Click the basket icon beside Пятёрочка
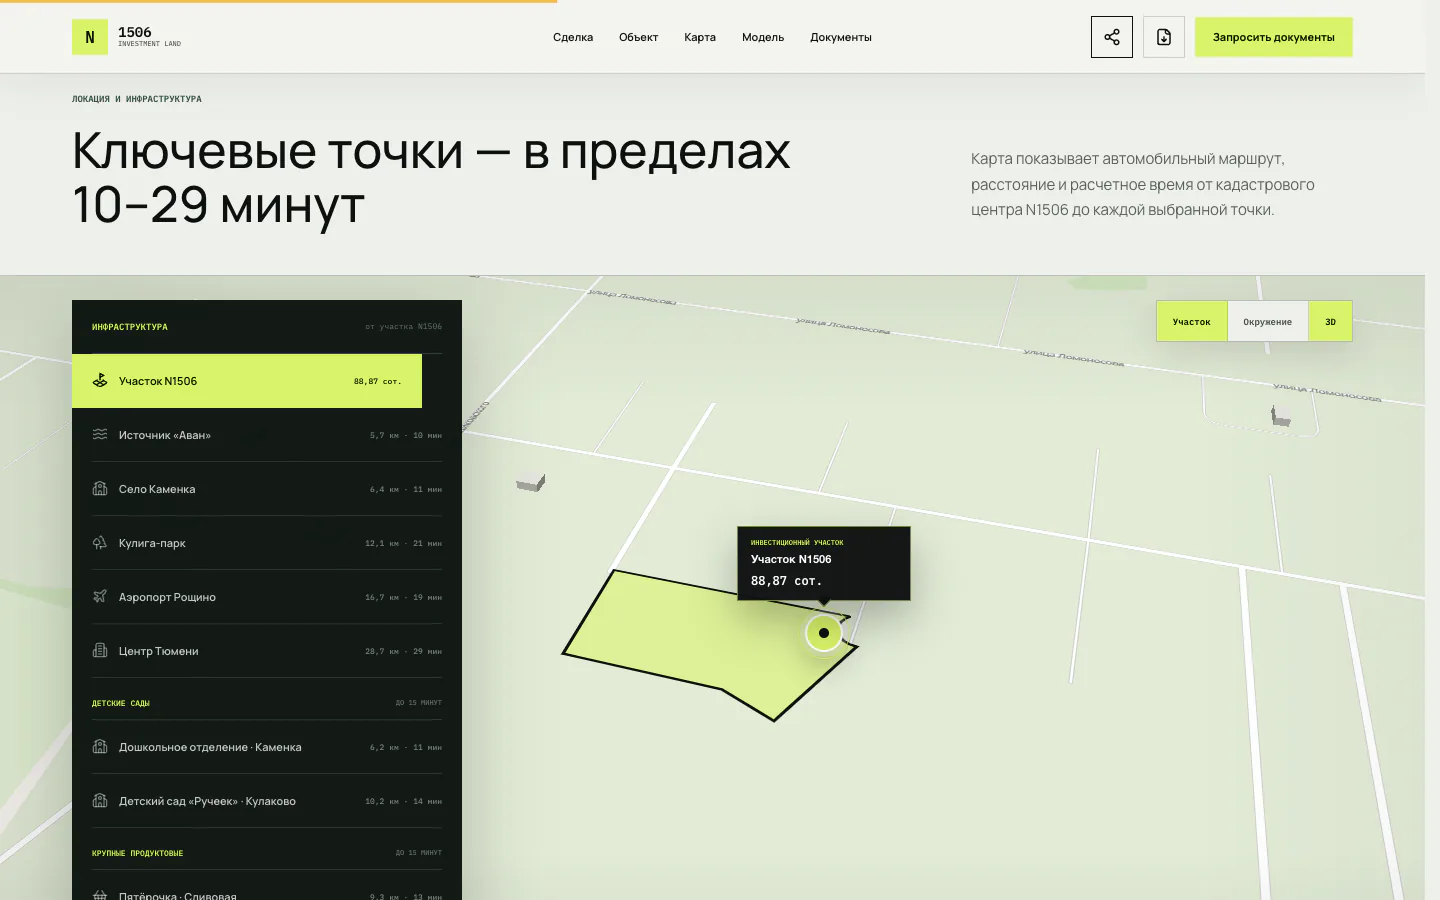 [100, 895]
